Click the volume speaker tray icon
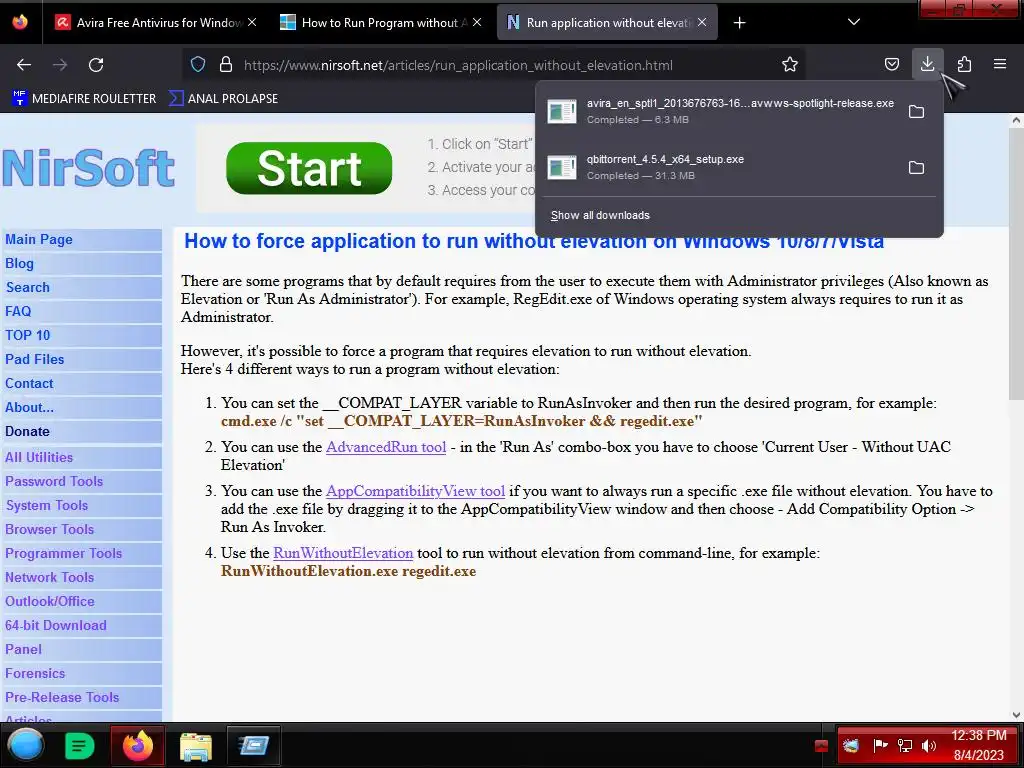This screenshot has width=1024, height=768. point(928,746)
